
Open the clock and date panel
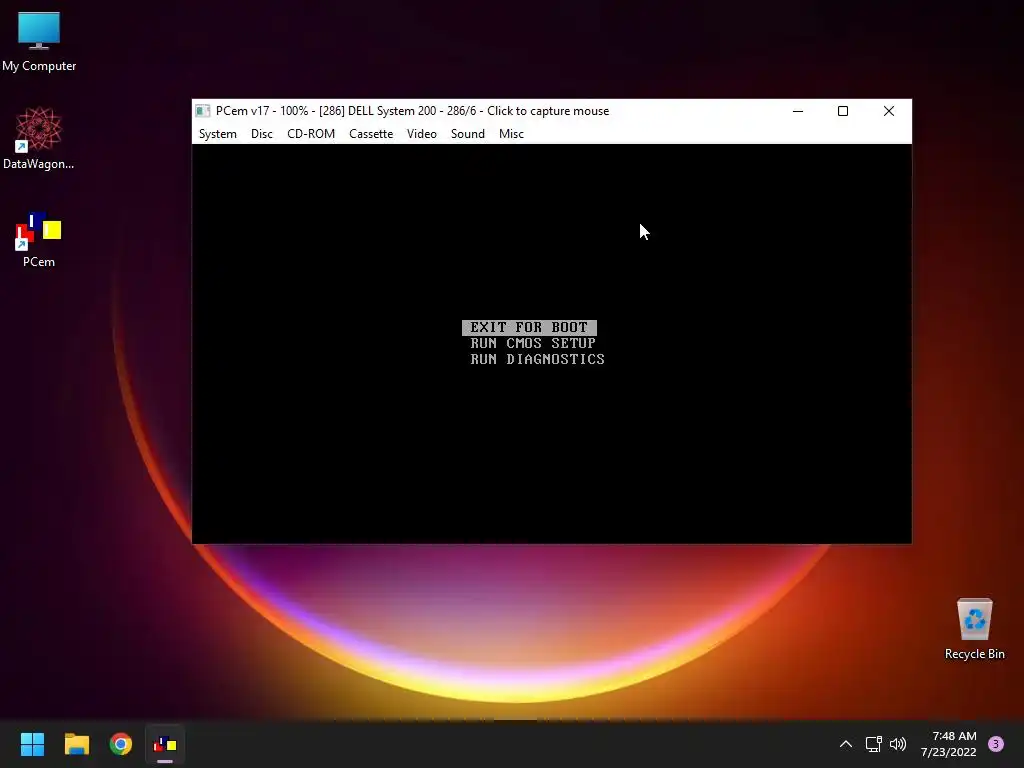[949, 744]
